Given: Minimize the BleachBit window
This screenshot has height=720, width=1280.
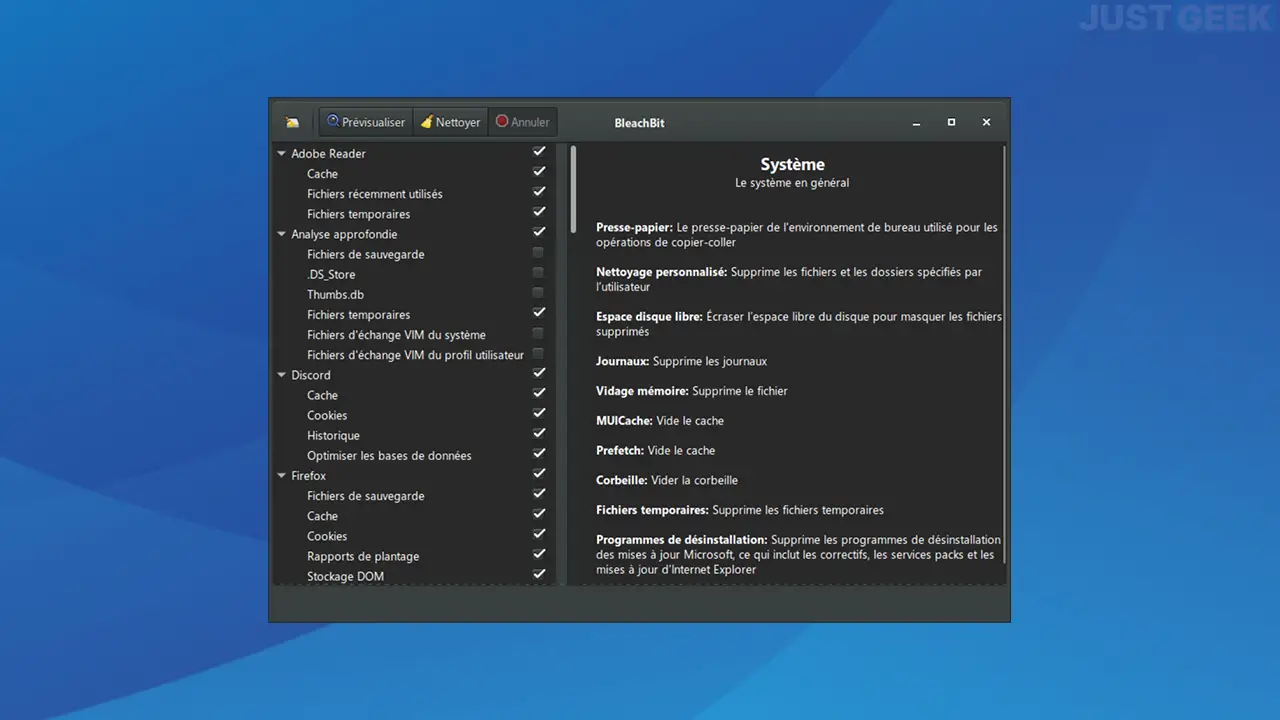Looking at the screenshot, I should tap(916, 122).
